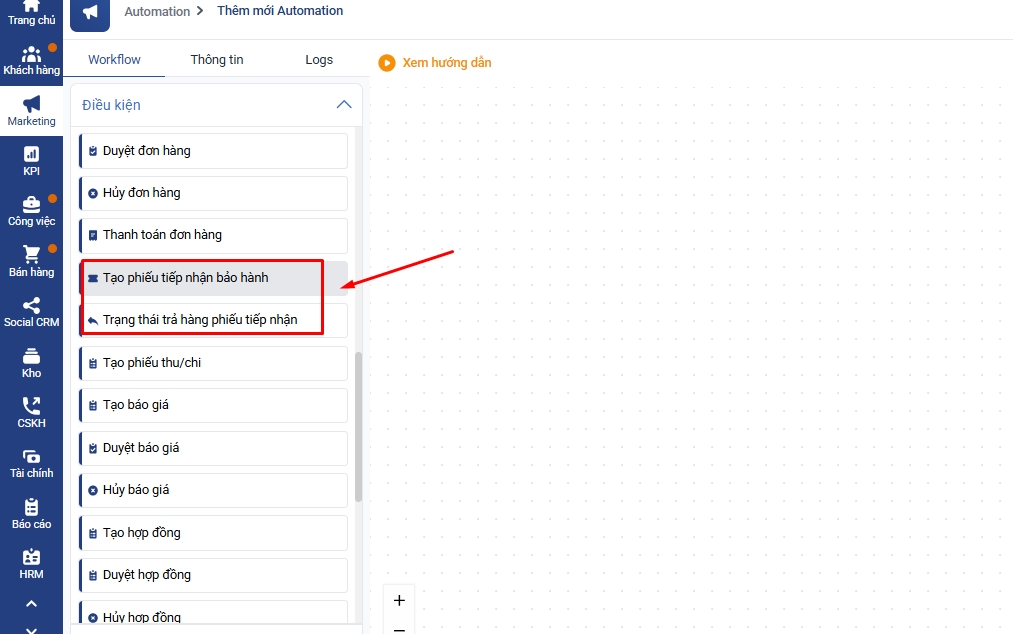The image size is (1013, 634).
Task: Zoom in canvas with plus button
Action: [x=399, y=600]
